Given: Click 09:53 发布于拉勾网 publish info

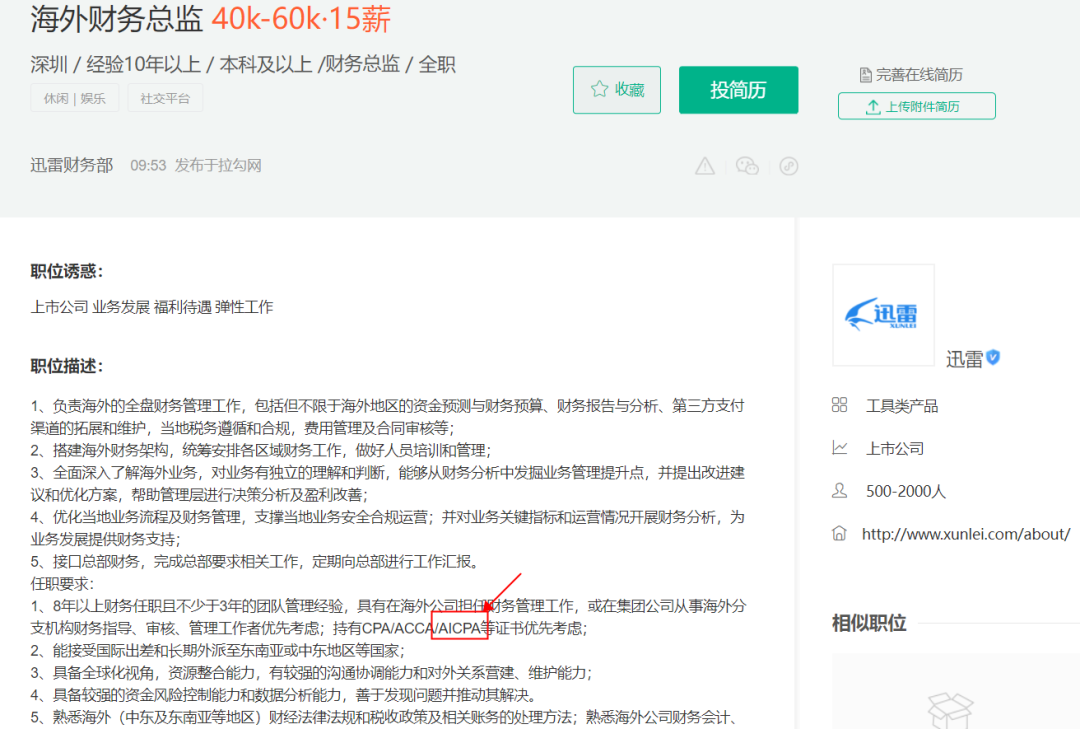Looking at the screenshot, I should [196, 165].
